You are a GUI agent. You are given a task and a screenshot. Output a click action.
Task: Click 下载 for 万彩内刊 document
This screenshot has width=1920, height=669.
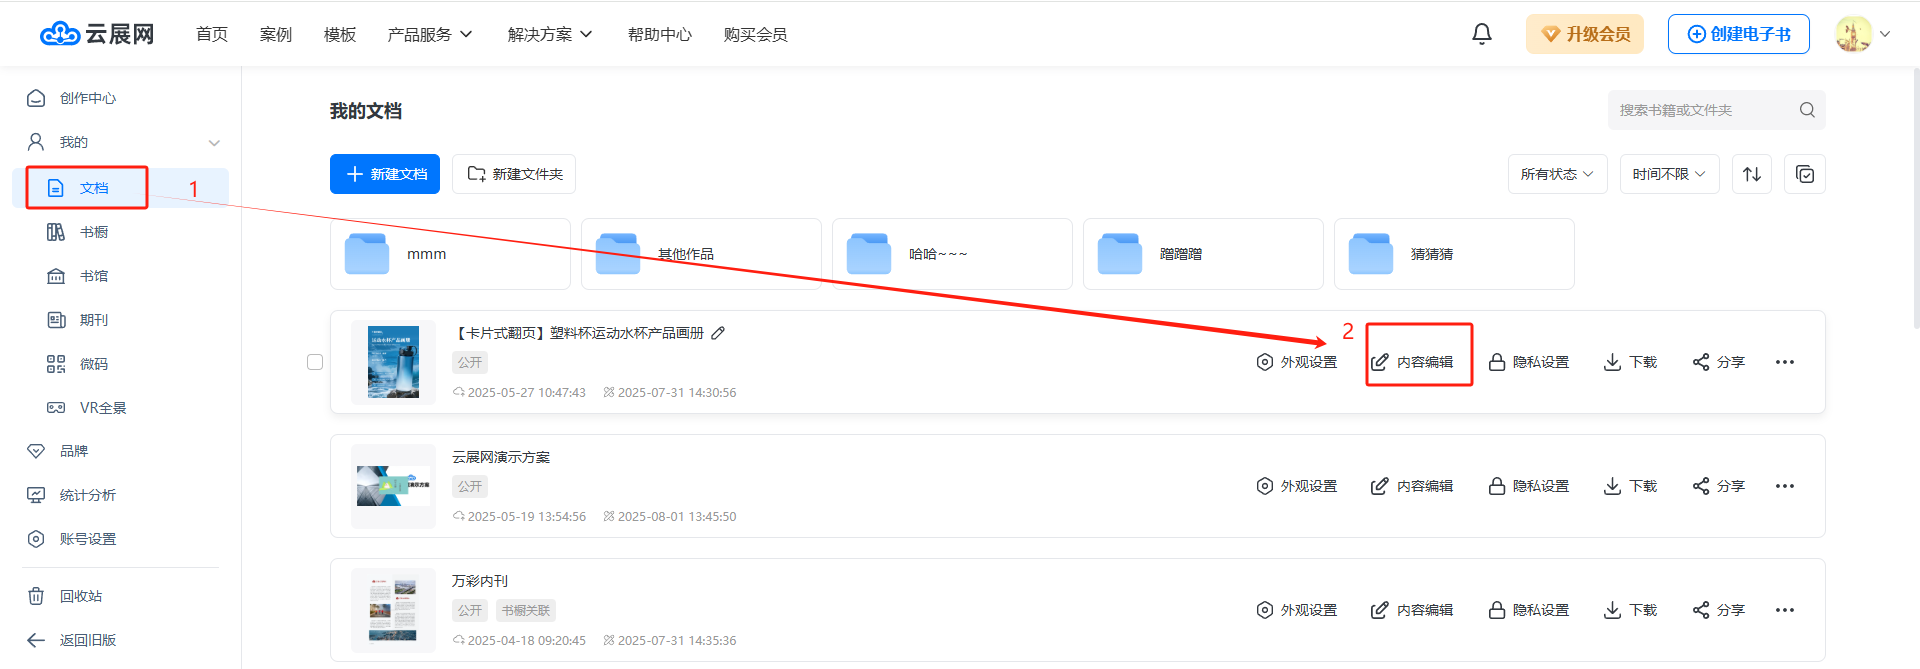tap(1630, 610)
